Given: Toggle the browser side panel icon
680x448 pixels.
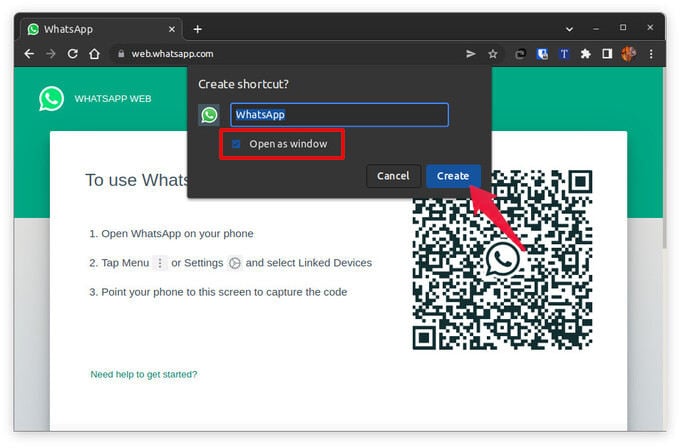Looking at the screenshot, I should [x=607, y=54].
